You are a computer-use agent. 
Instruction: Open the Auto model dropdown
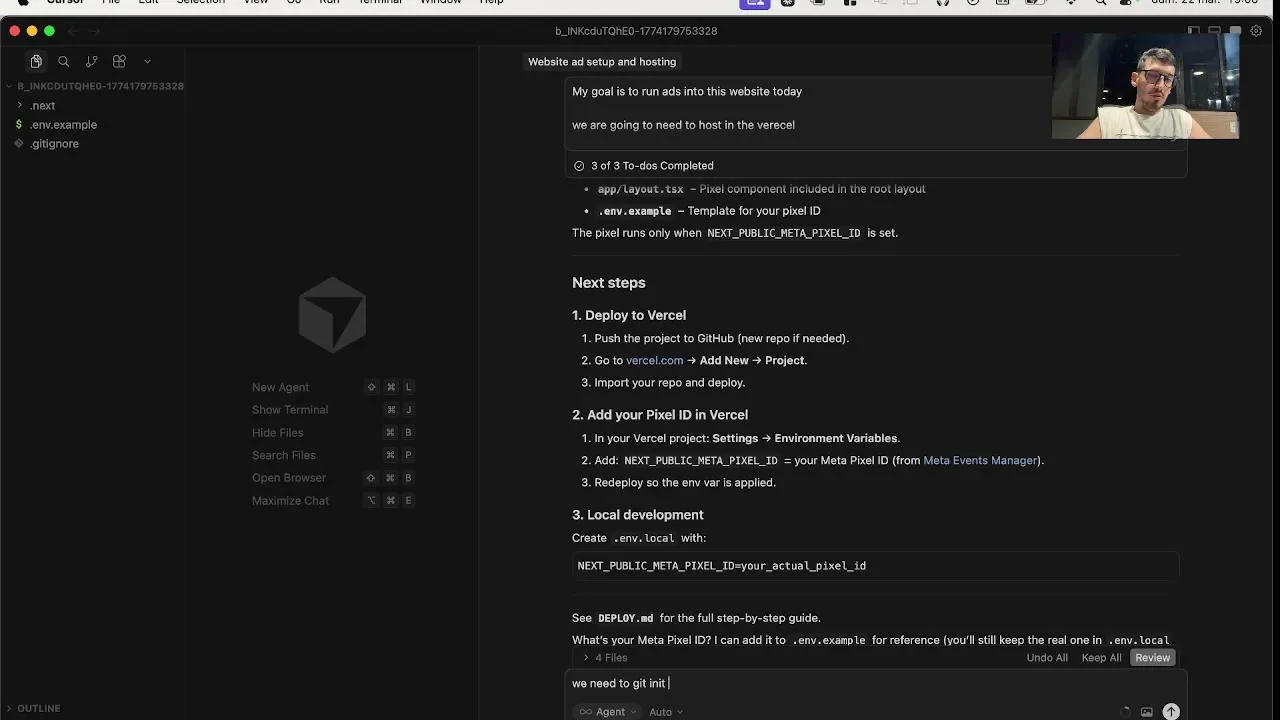(x=666, y=712)
